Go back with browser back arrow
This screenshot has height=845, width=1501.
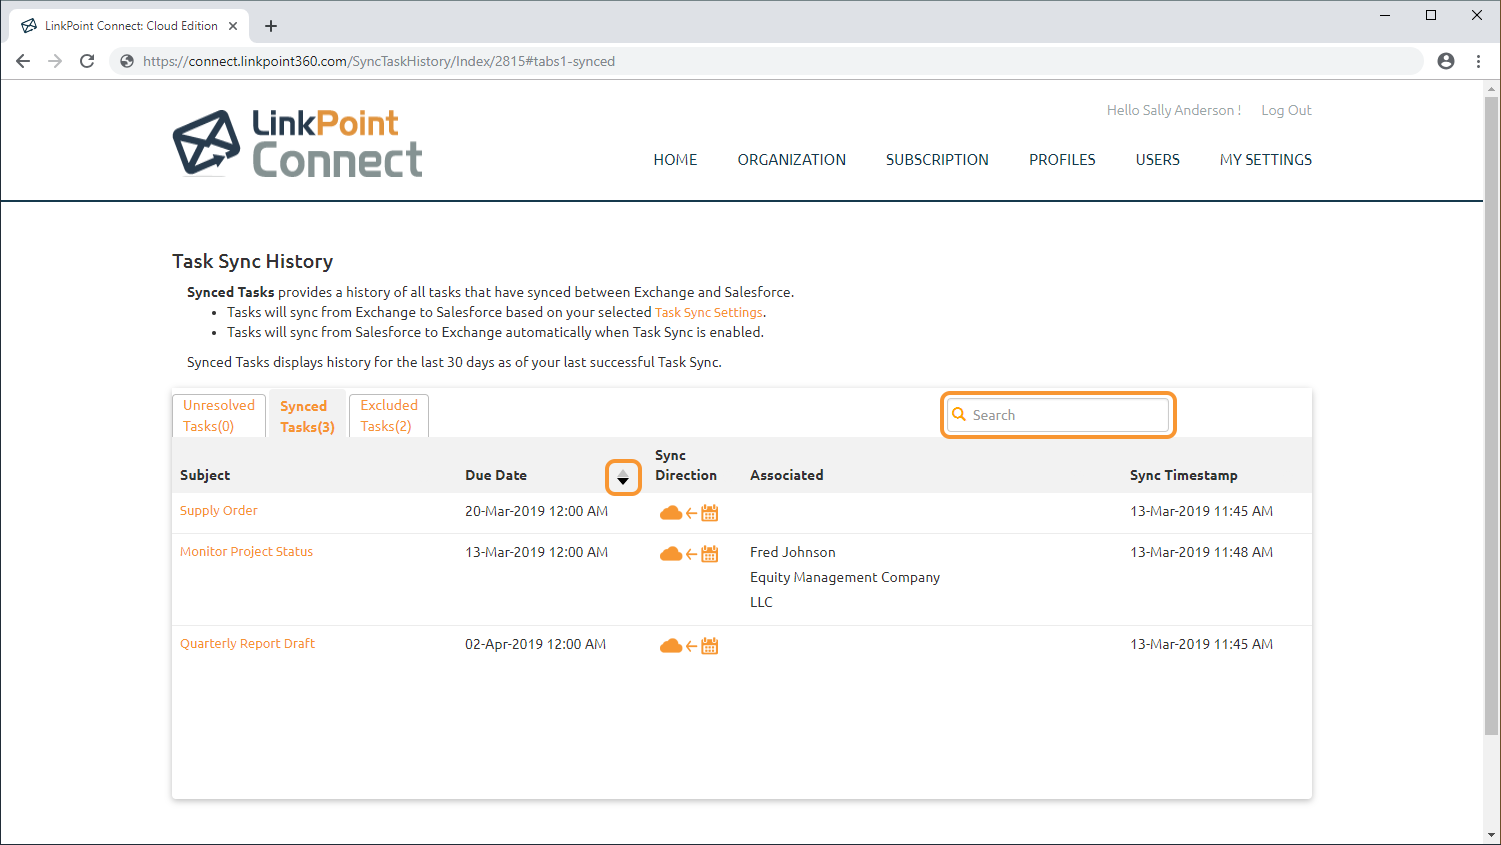(23, 61)
